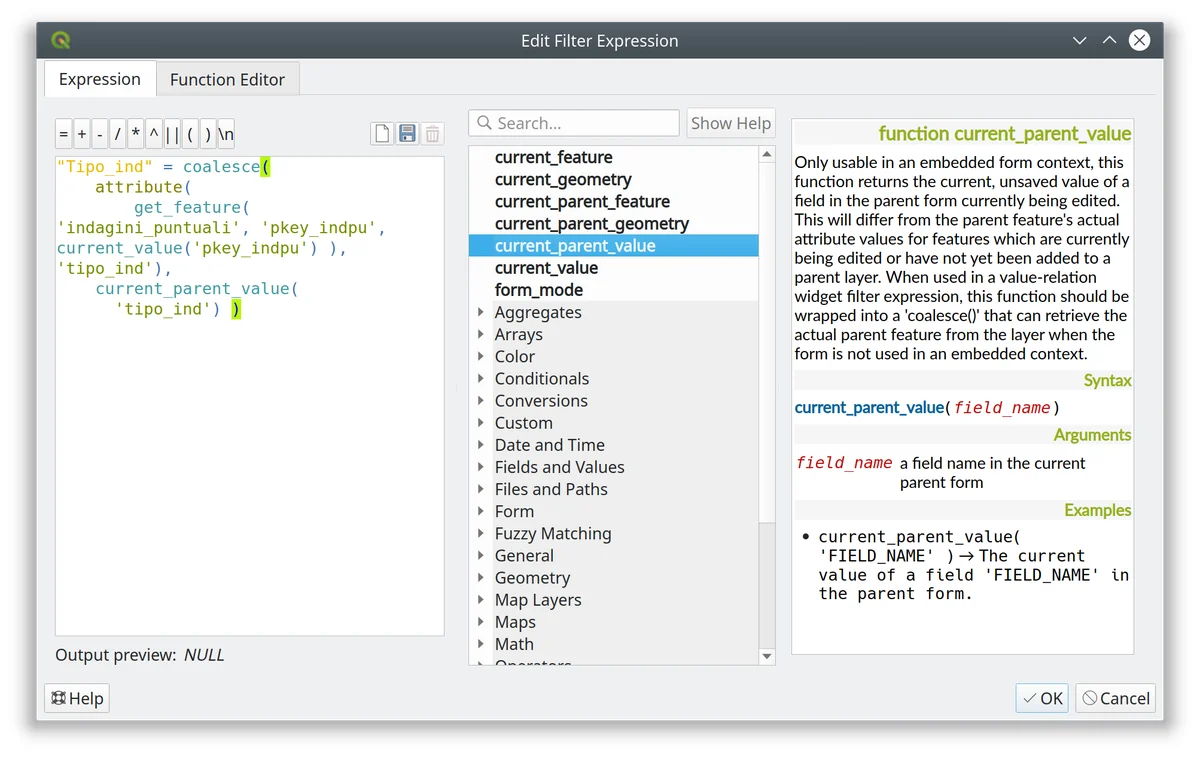The image size is (1200, 757).
Task: Clear the editor with the new-document icon
Action: point(381,134)
